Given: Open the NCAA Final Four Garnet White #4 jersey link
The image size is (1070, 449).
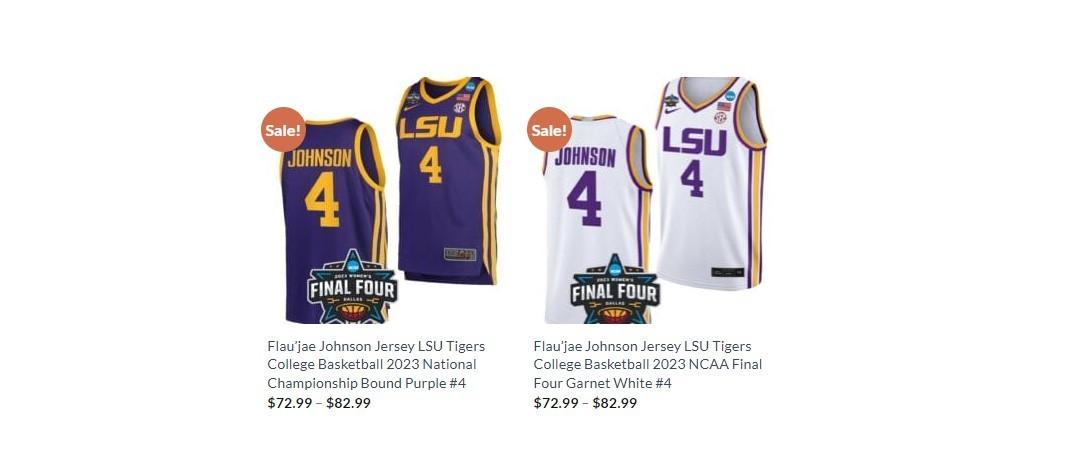Looking at the screenshot, I should tap(648, 364).
